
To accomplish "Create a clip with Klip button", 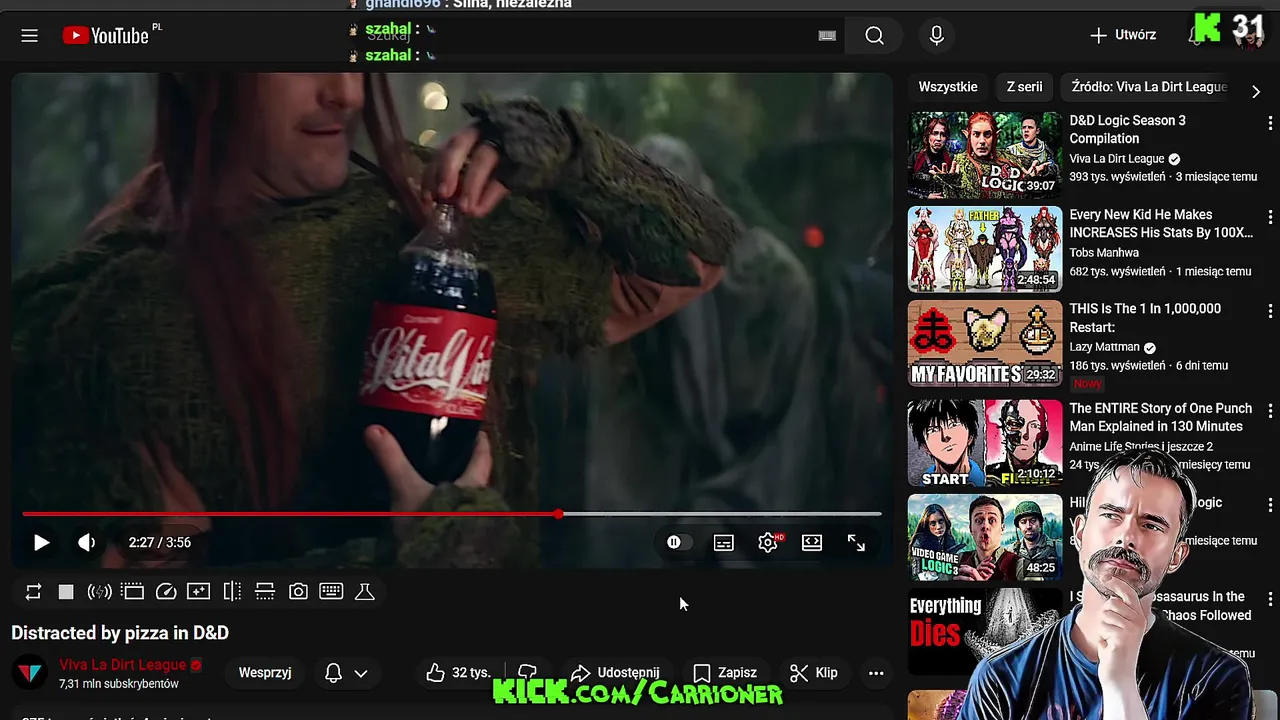I will point(814,673).
